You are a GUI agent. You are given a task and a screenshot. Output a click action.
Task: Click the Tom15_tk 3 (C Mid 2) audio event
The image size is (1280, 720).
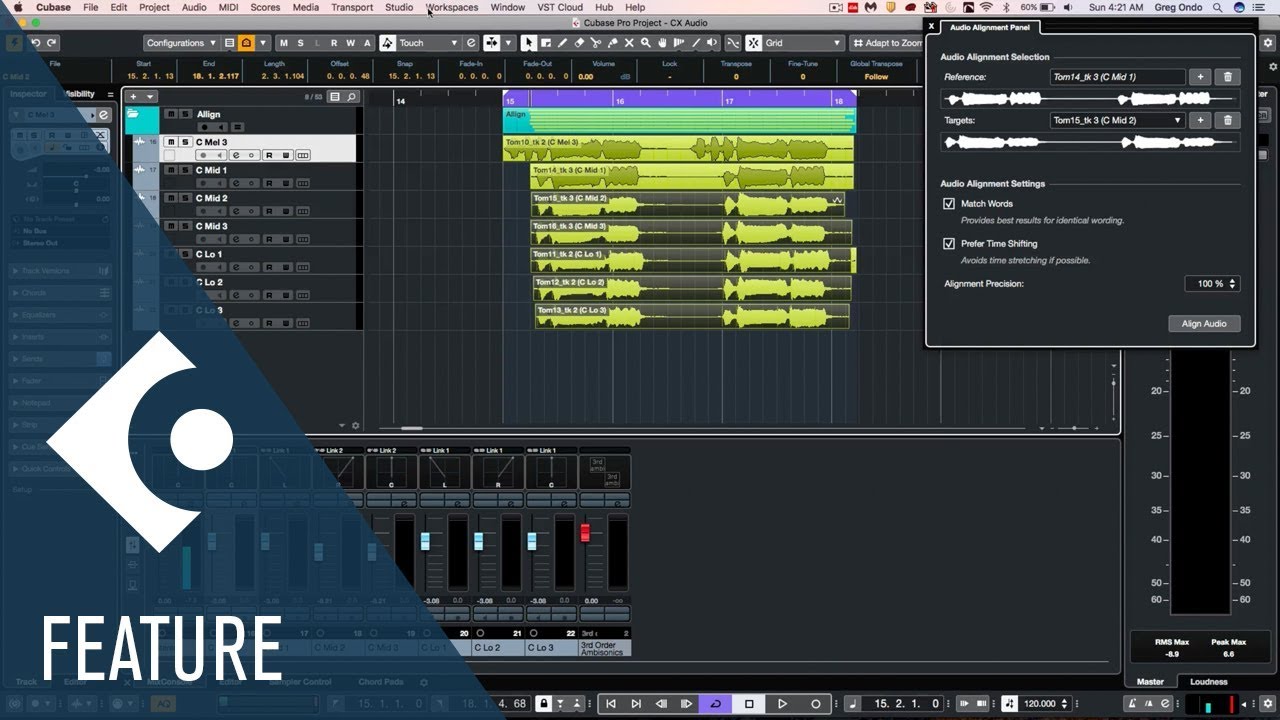(x=688, y=204)
